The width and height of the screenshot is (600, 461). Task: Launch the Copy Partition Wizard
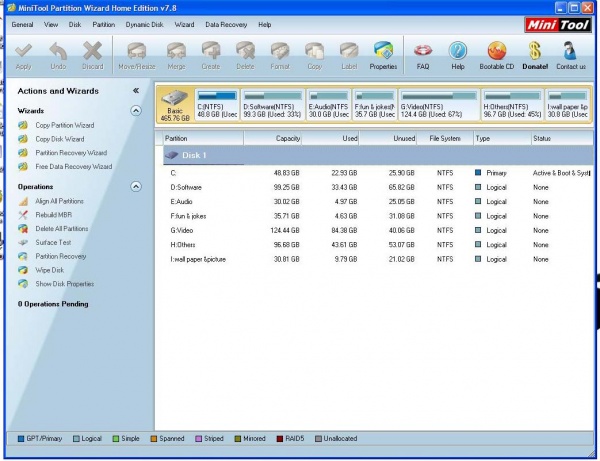click(64, 125)
